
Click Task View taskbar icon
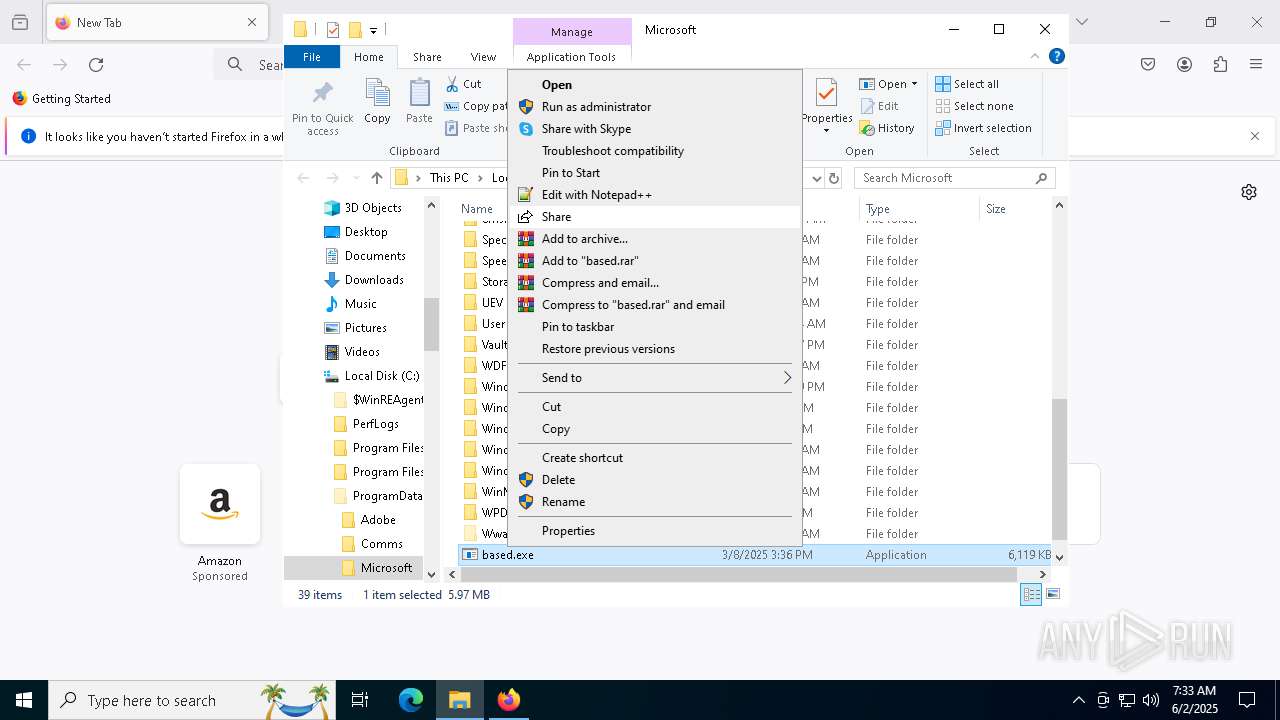[x=360, y=700]
